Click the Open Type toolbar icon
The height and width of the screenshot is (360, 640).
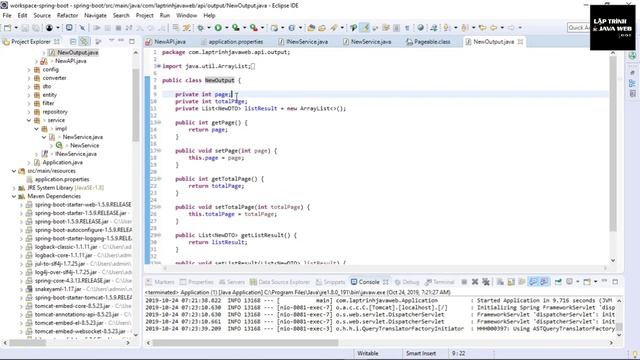pos(311,28)
